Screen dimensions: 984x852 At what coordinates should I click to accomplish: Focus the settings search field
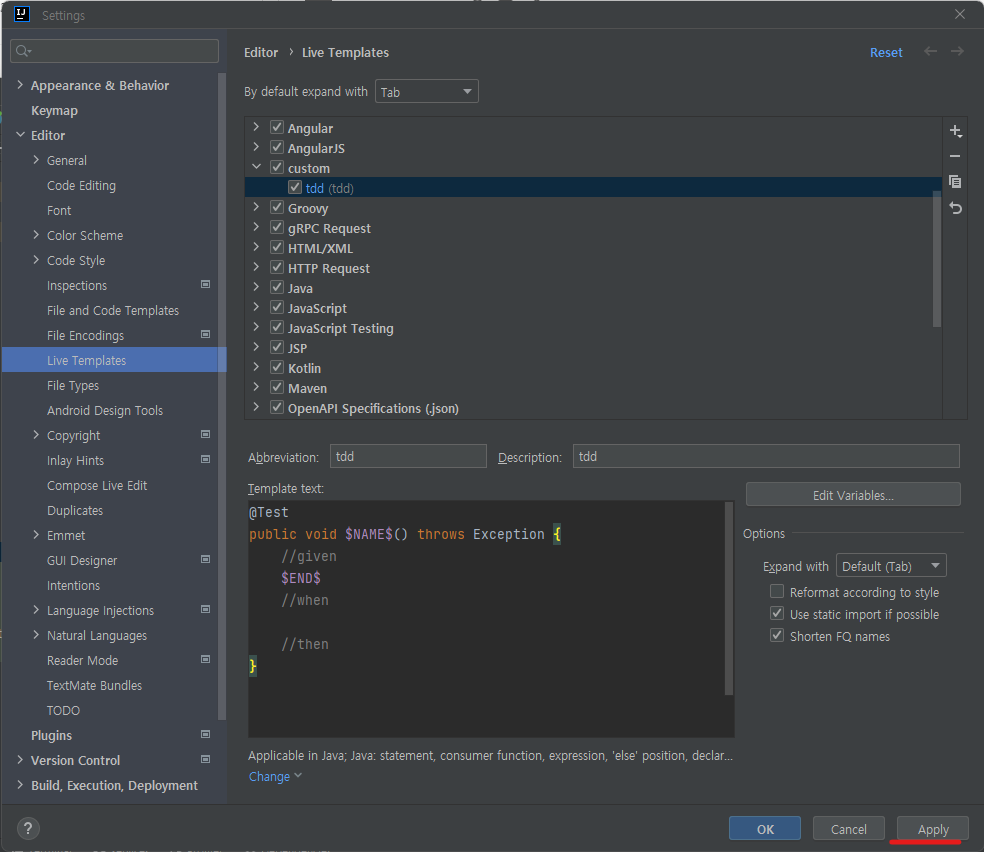(x=114, y=51)
